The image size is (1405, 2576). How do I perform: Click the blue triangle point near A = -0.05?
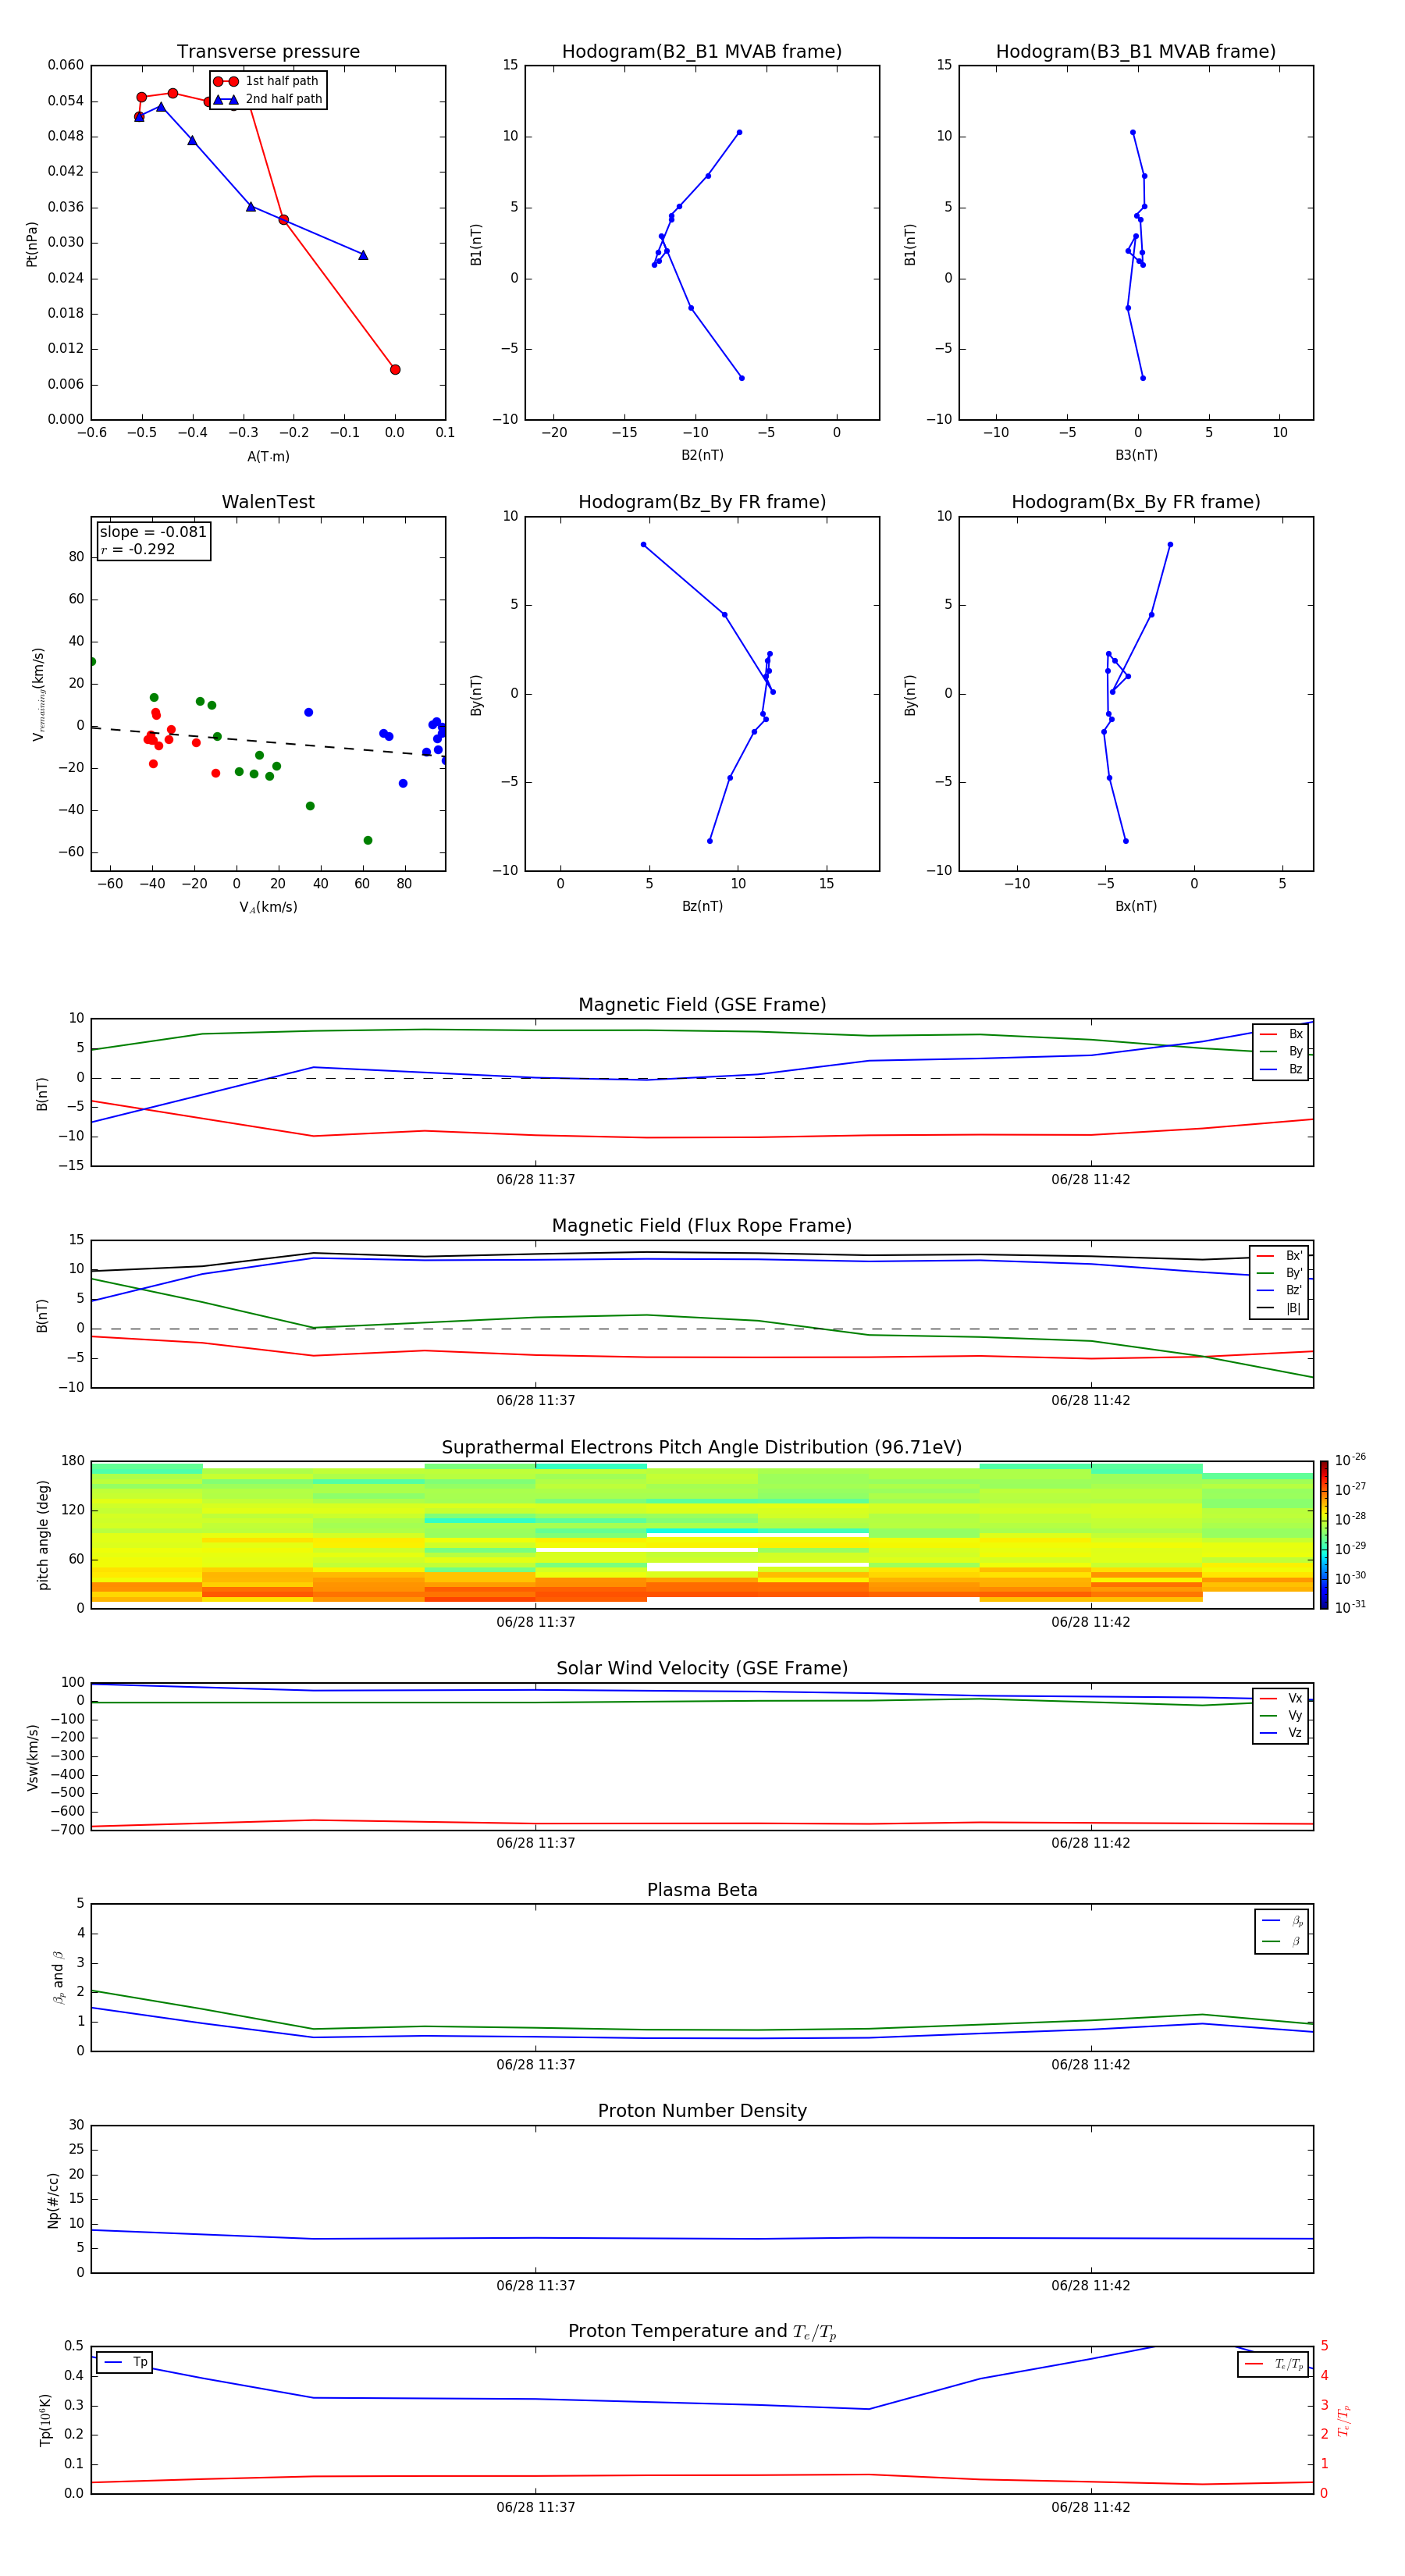363,255
